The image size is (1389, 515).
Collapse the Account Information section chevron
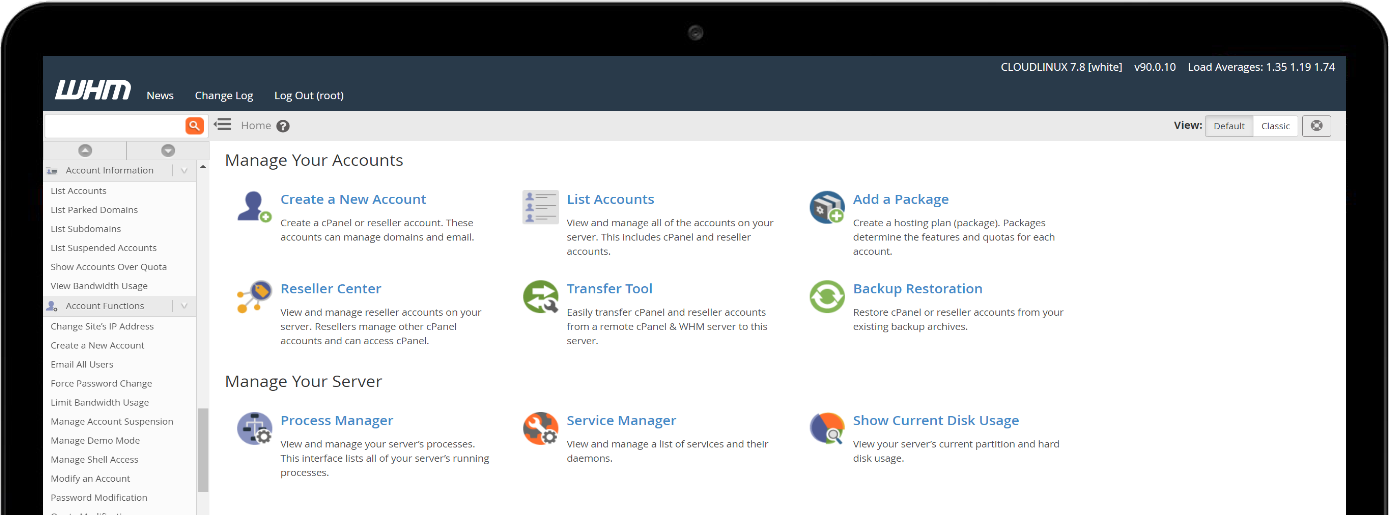pyautogui.click(x=185, y=171)
